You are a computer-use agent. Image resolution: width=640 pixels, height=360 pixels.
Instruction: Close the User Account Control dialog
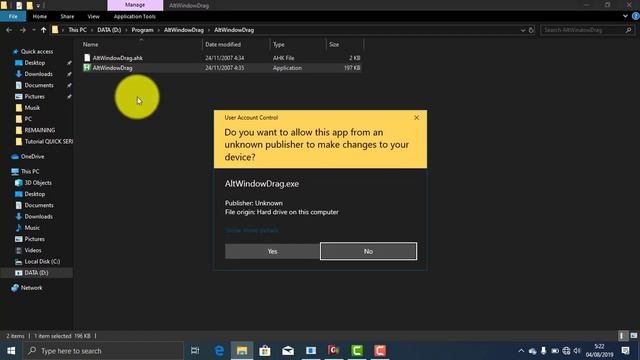[x=416, y=118]
